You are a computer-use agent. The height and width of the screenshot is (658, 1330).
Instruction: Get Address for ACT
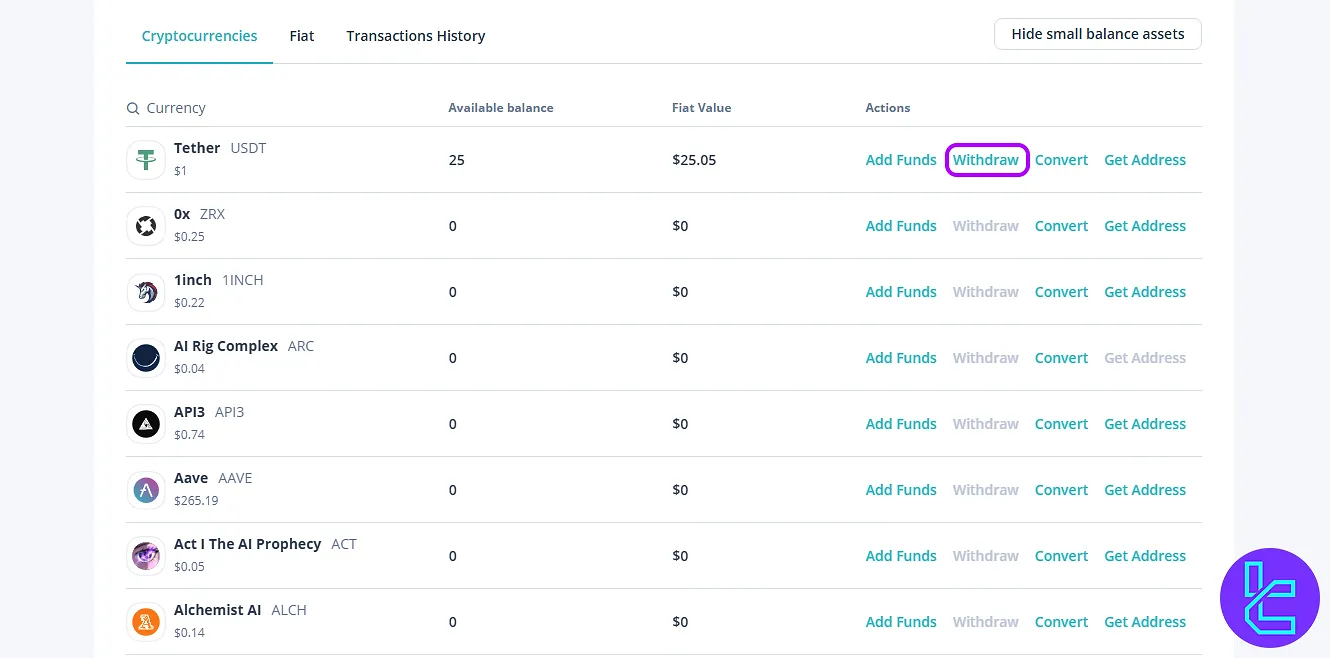(1145, 556)
